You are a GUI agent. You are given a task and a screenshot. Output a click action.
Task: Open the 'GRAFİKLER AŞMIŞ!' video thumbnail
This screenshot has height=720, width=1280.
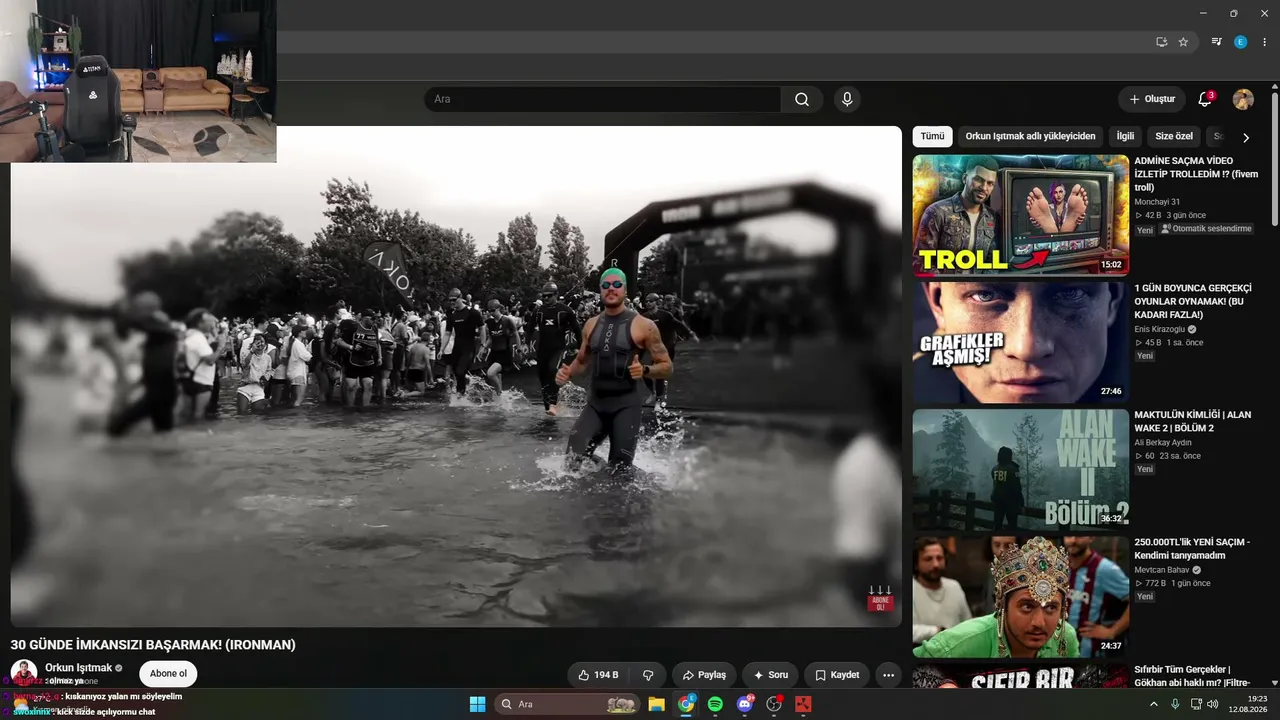coord(1021,342)
